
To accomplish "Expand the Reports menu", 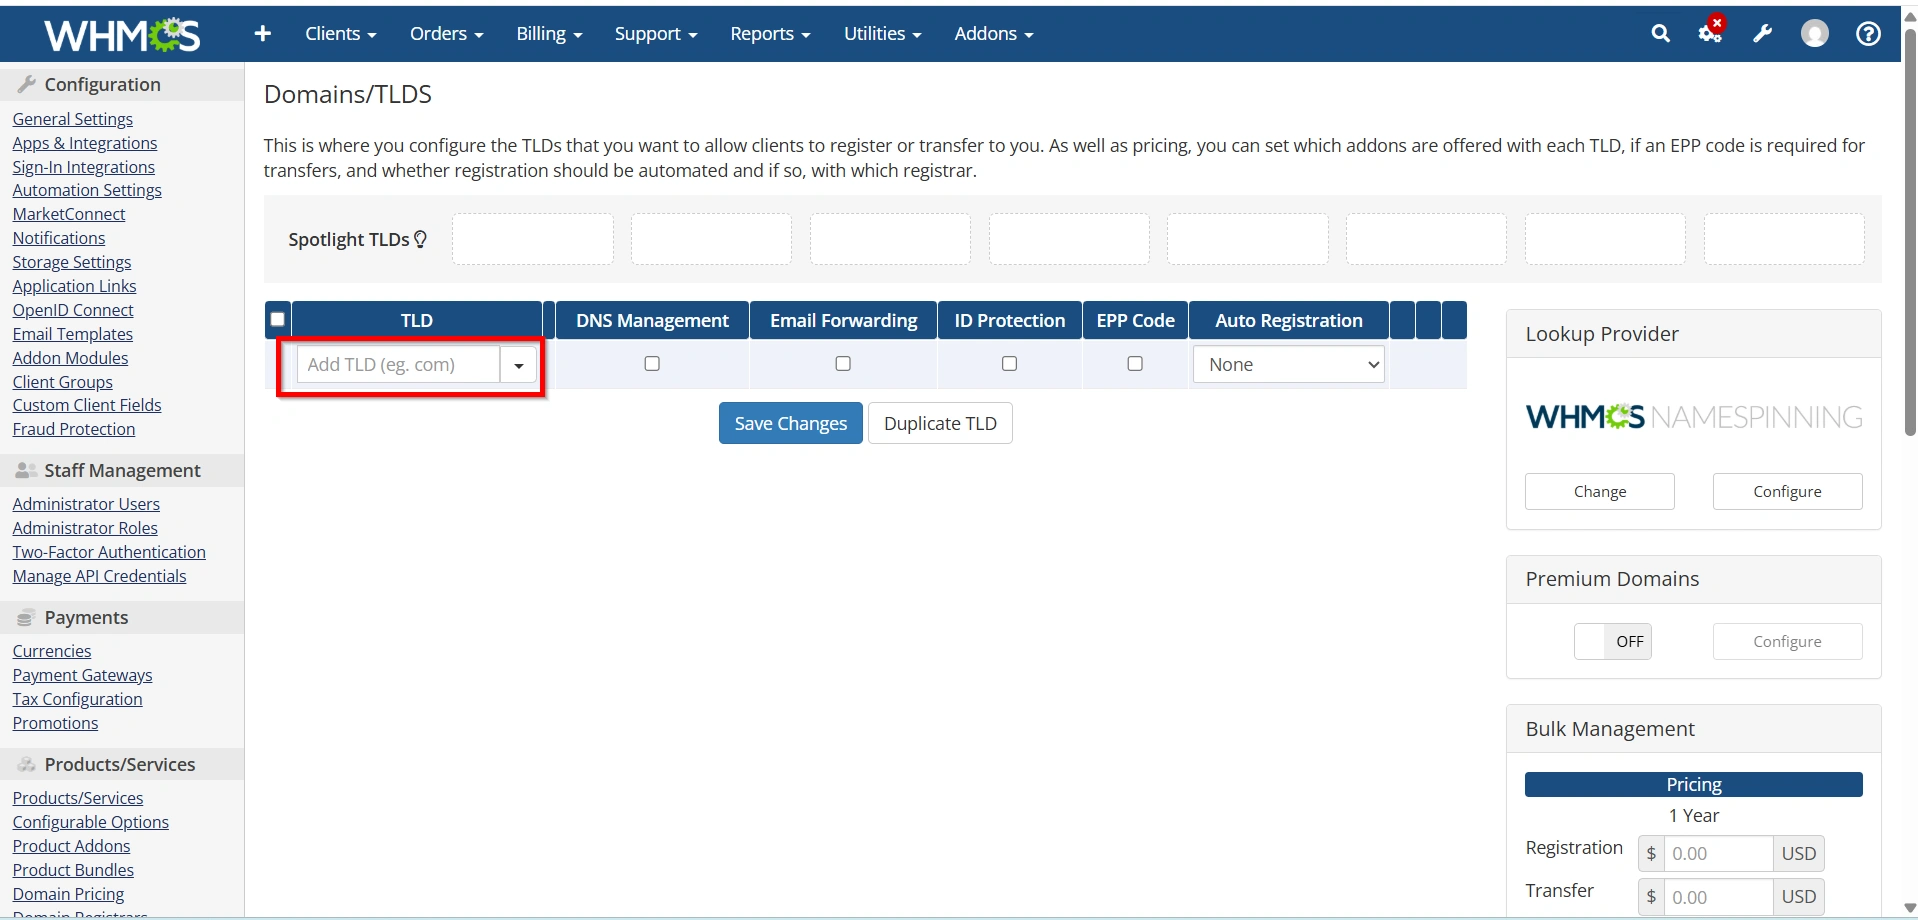I will click(x=770, y=34).
